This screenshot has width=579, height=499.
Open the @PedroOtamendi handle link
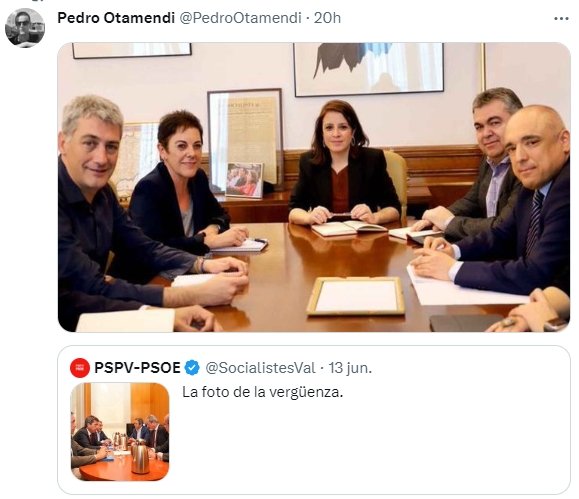[x=240, y=18]
